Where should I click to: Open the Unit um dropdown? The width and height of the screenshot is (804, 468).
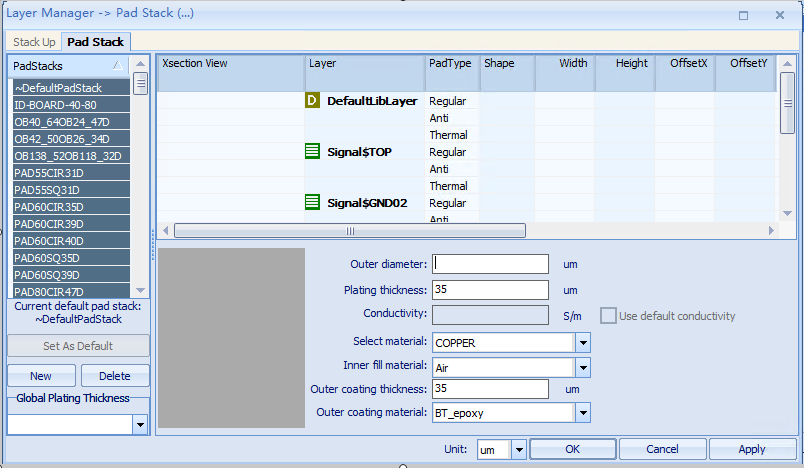(519, 450)
